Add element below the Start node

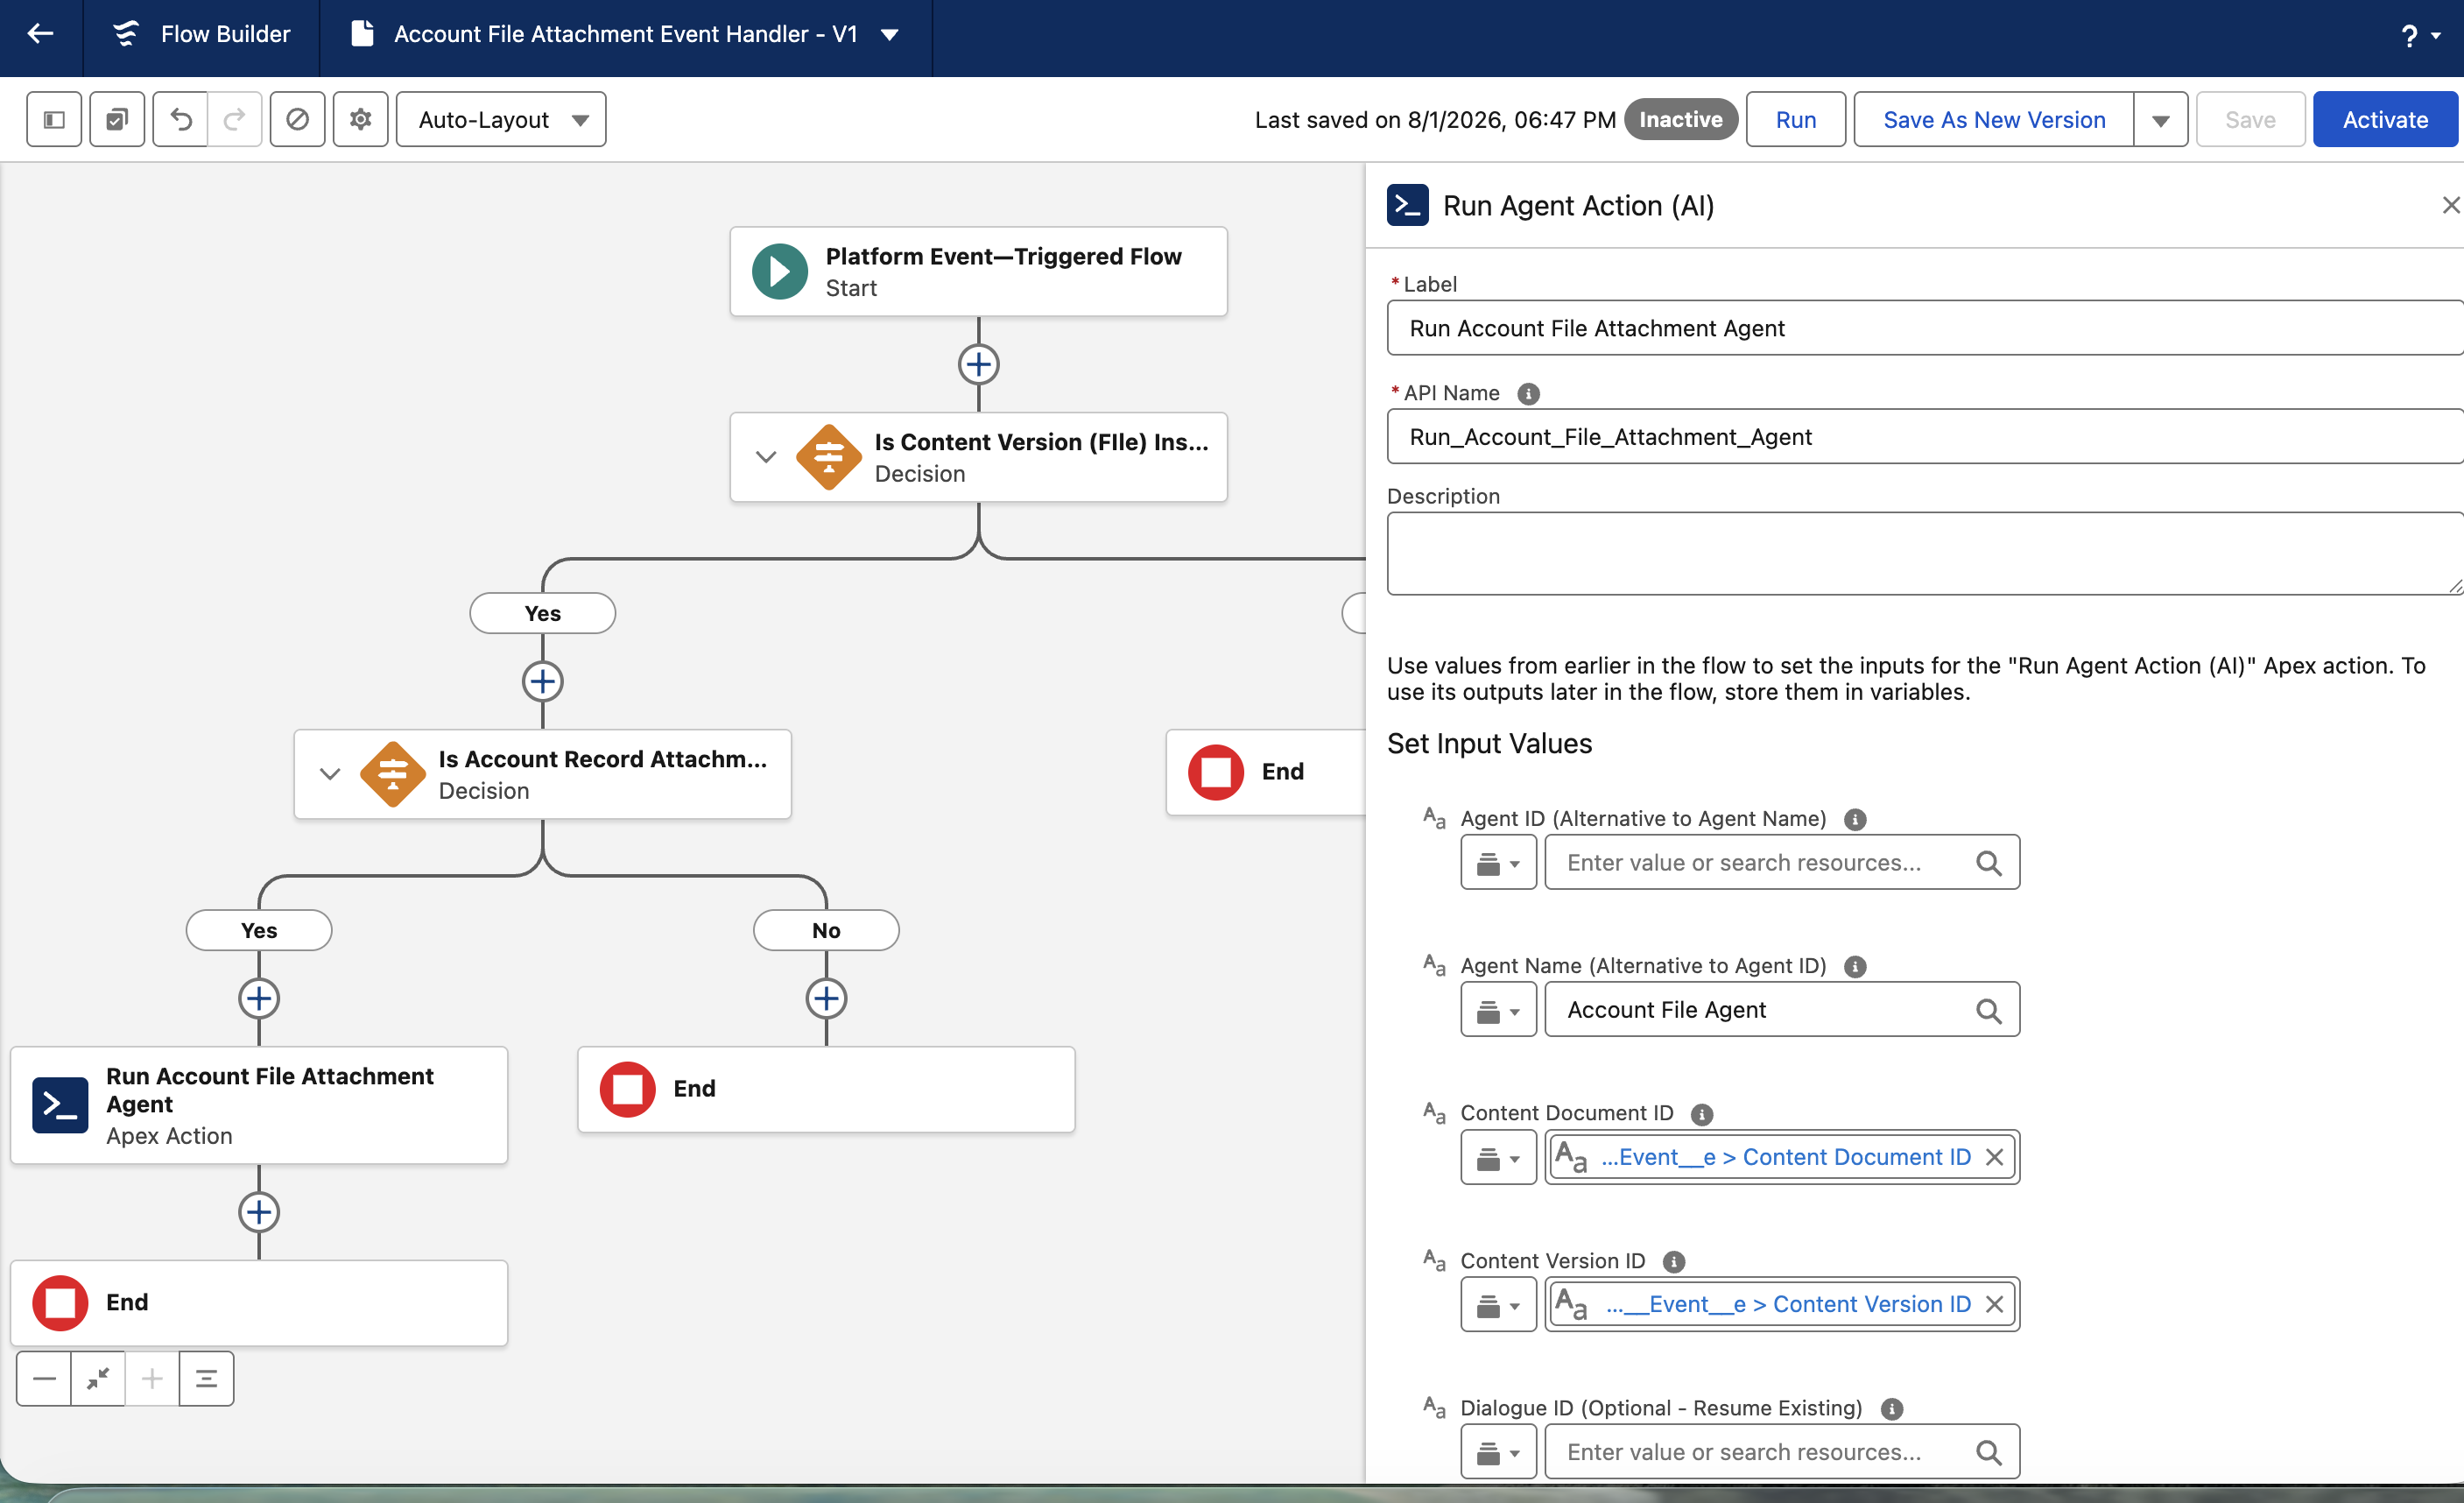(979, 364)
